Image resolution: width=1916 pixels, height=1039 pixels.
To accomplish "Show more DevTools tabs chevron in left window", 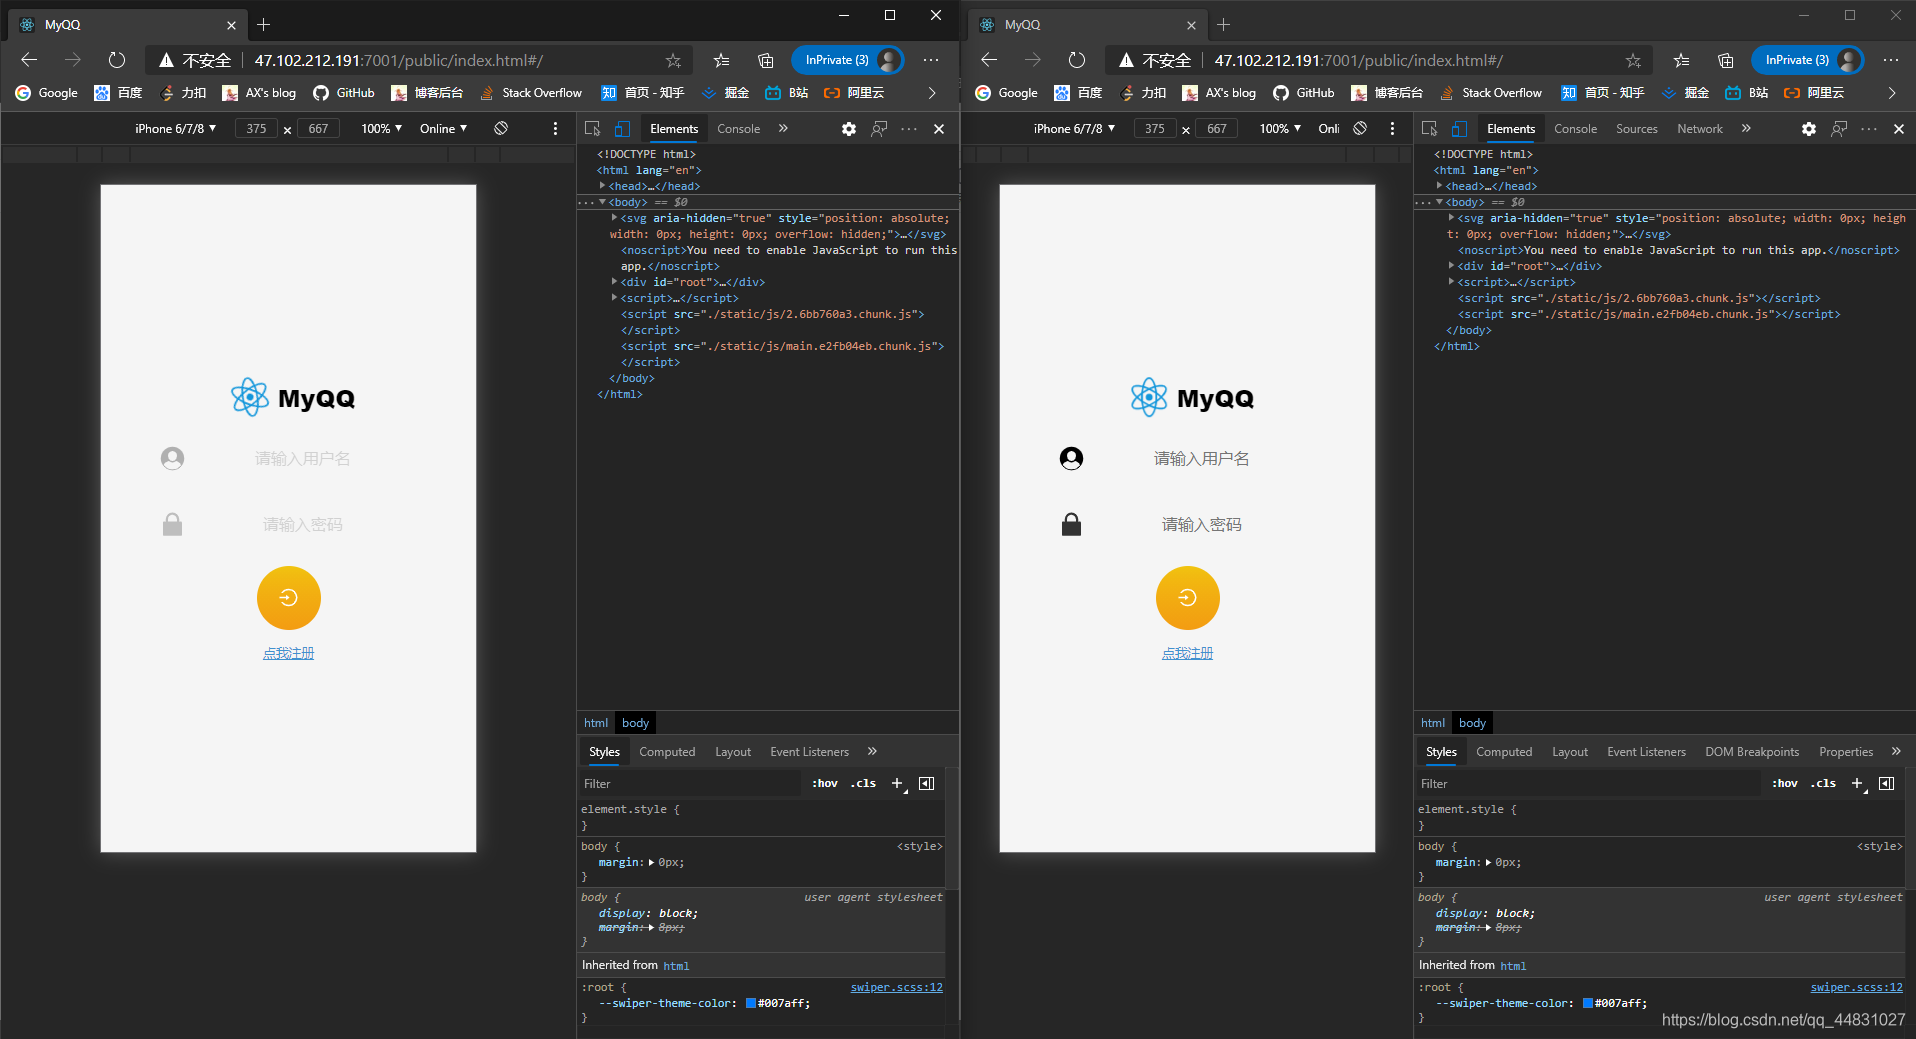I will pos(783,128).
